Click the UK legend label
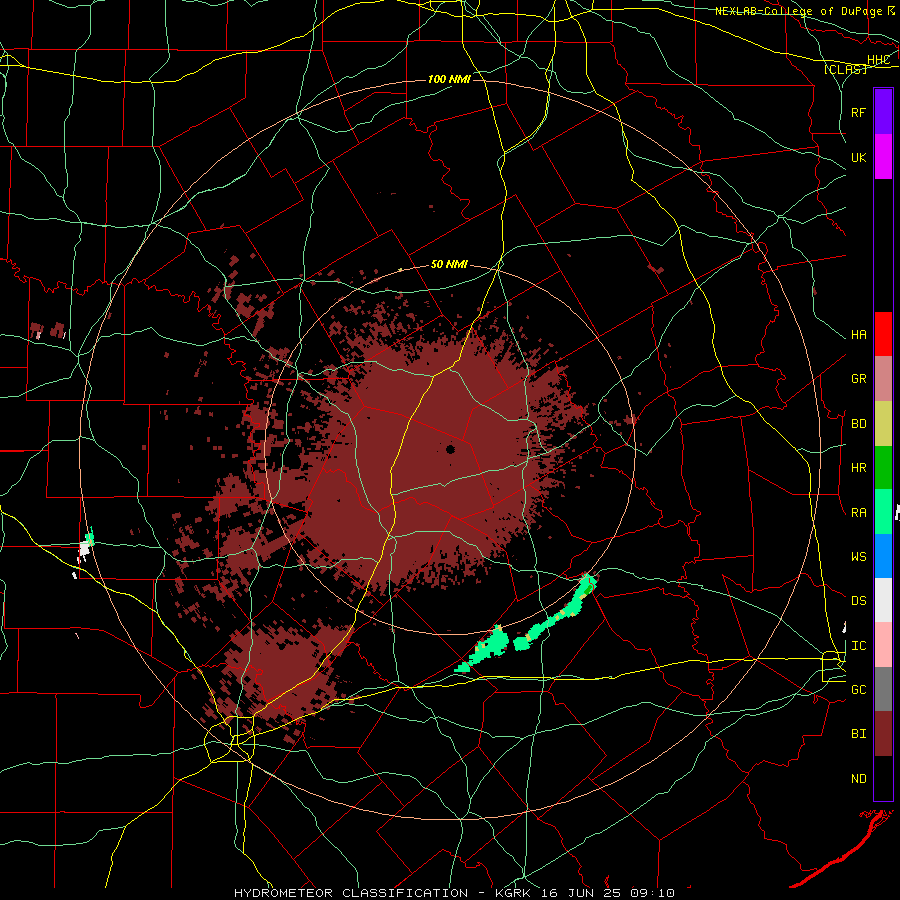Viewport: 900px width, 900px height. [858, 157]
